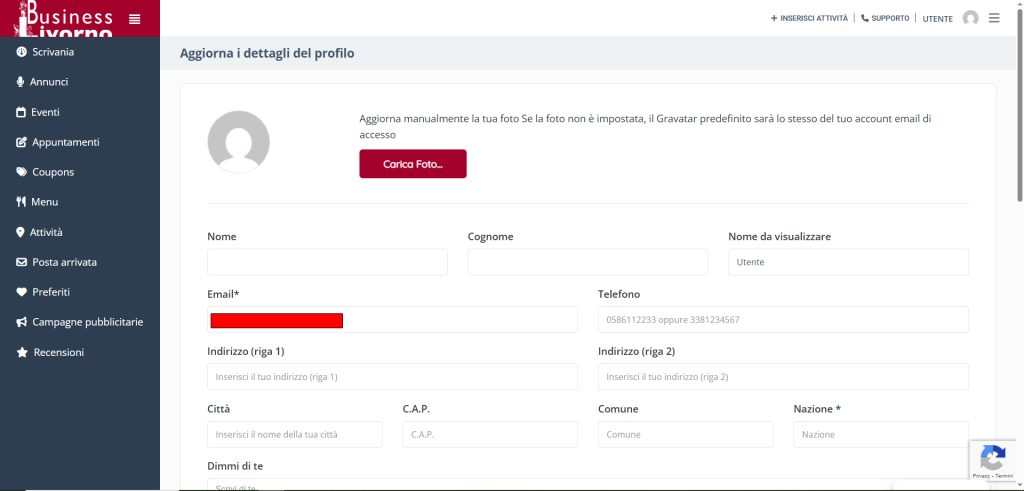Open the Supporto link in header
The height and width of the screenshot is (491, 1024).
pyautogui.click(x=885, y=18)
